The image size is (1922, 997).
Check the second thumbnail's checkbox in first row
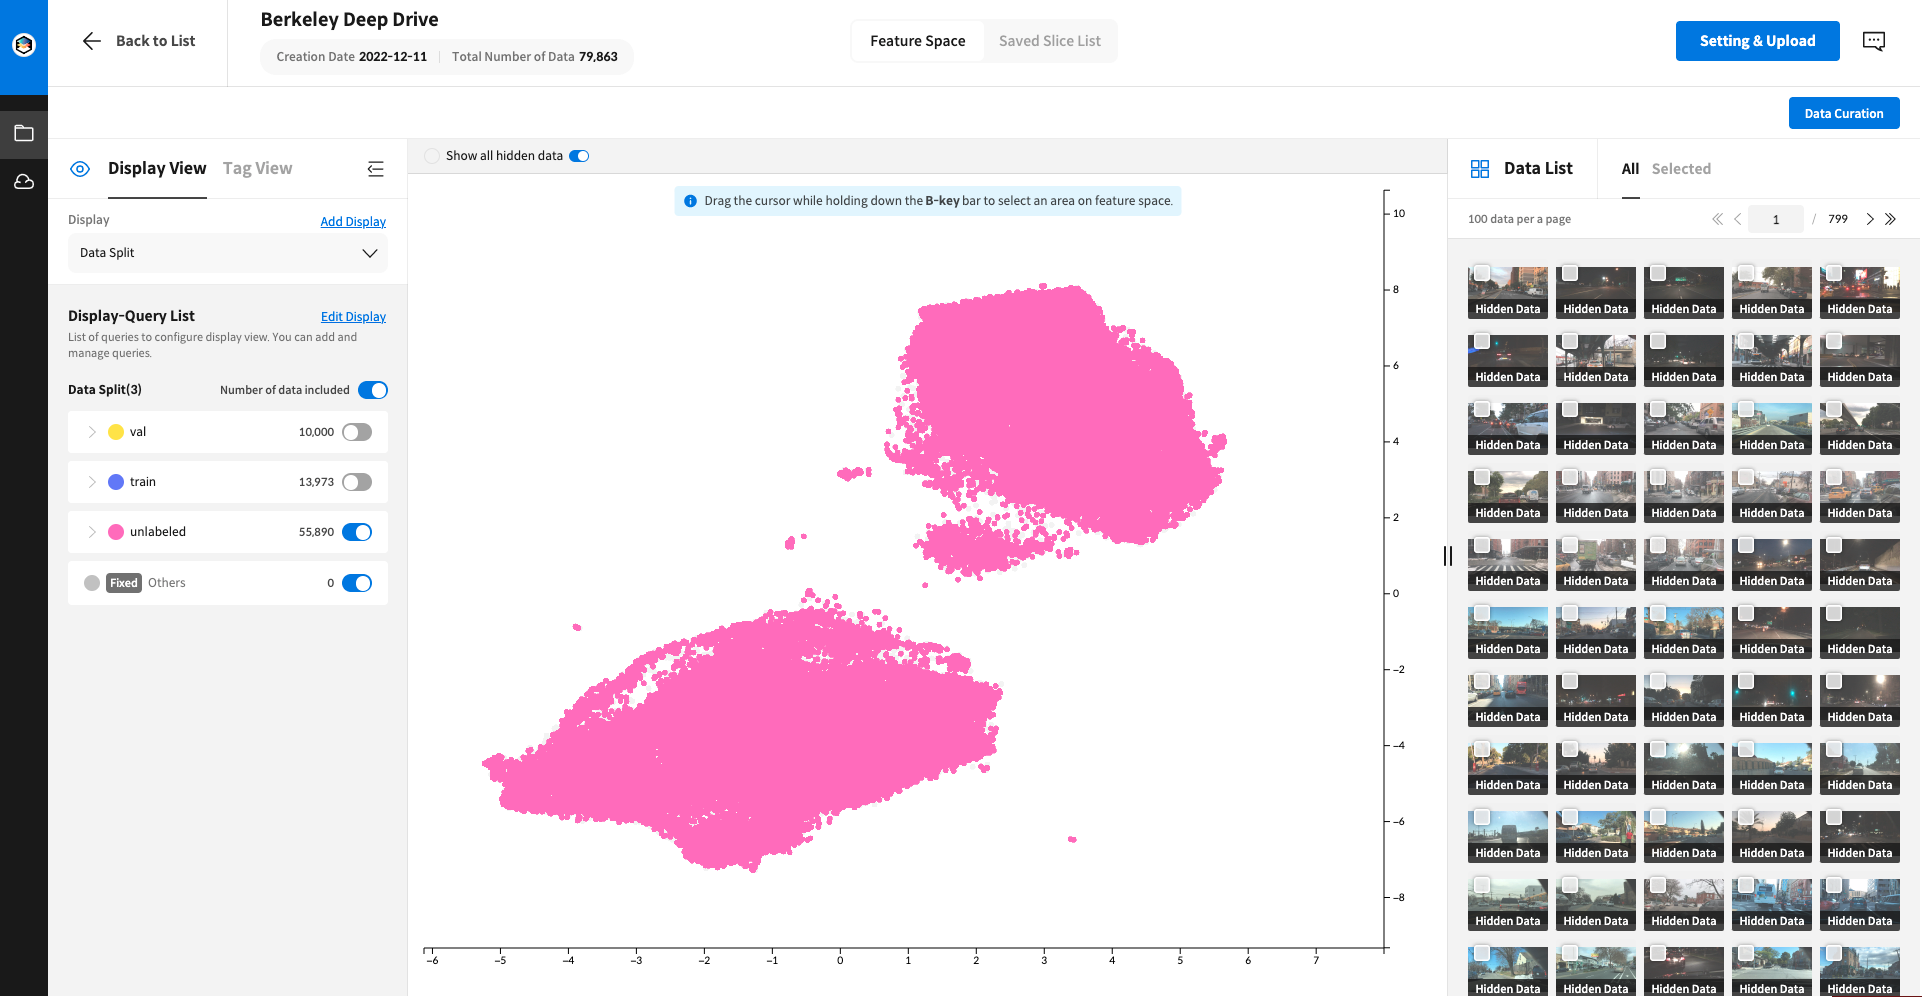[x=1570, y=273]
